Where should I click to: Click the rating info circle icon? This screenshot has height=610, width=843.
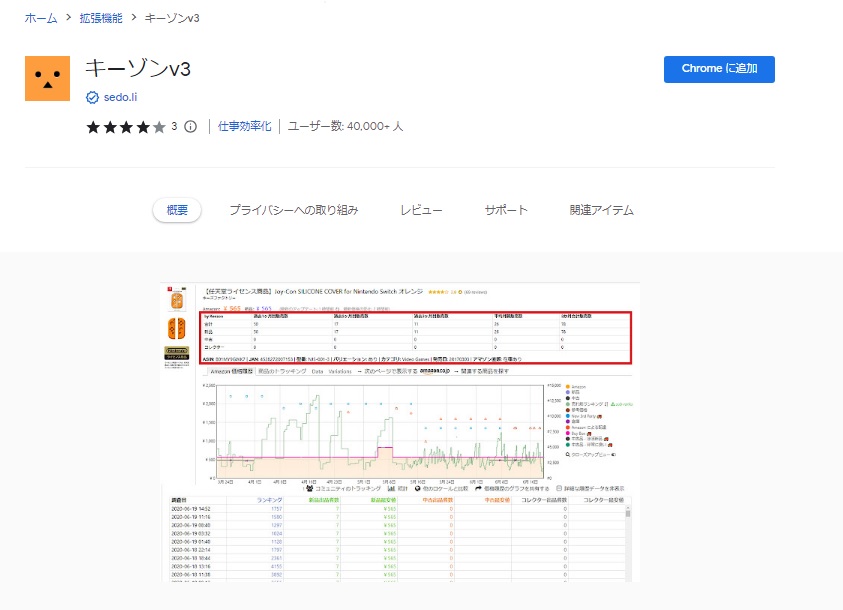[x=190, y=127]
